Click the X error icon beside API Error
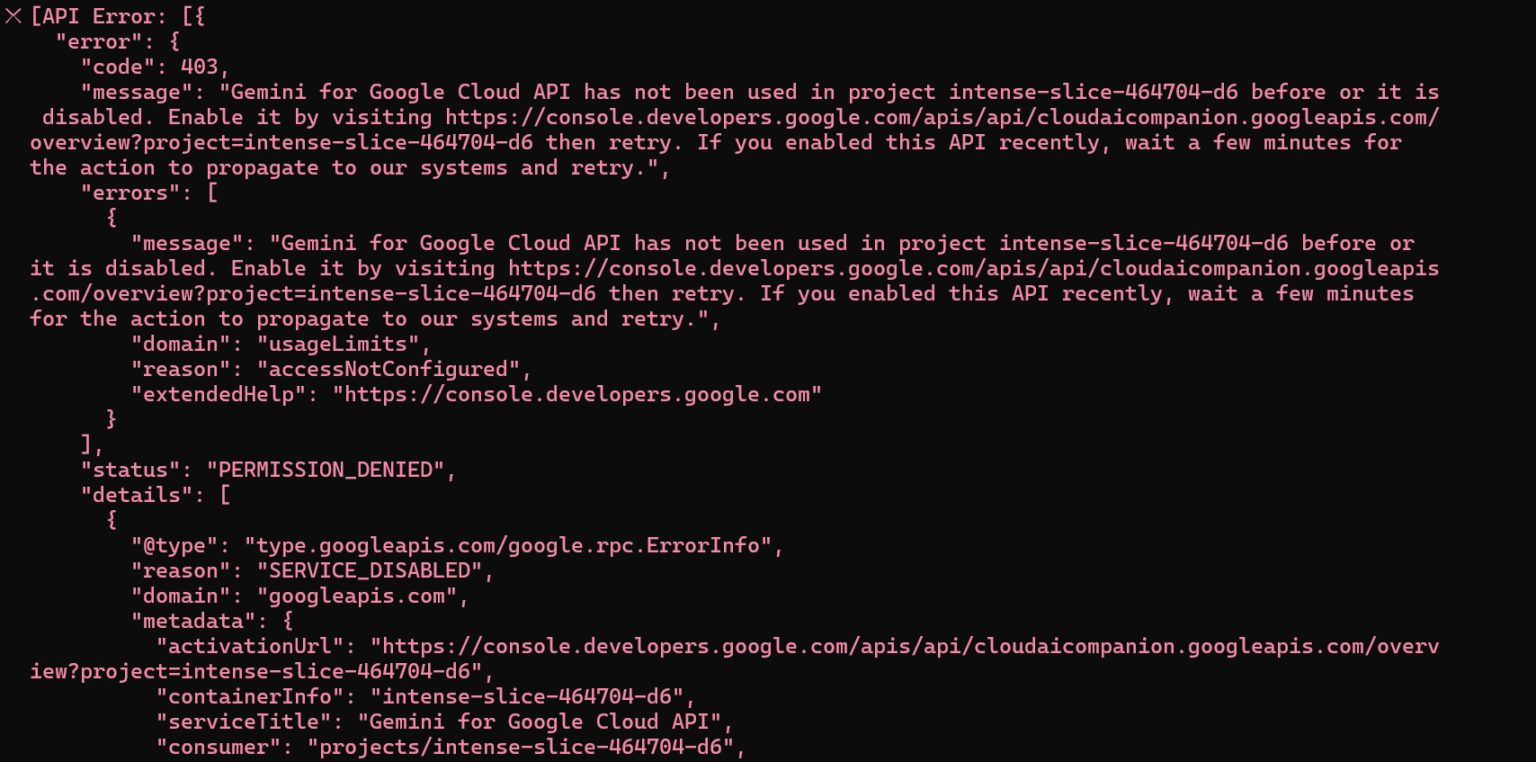 click(13, 16)
